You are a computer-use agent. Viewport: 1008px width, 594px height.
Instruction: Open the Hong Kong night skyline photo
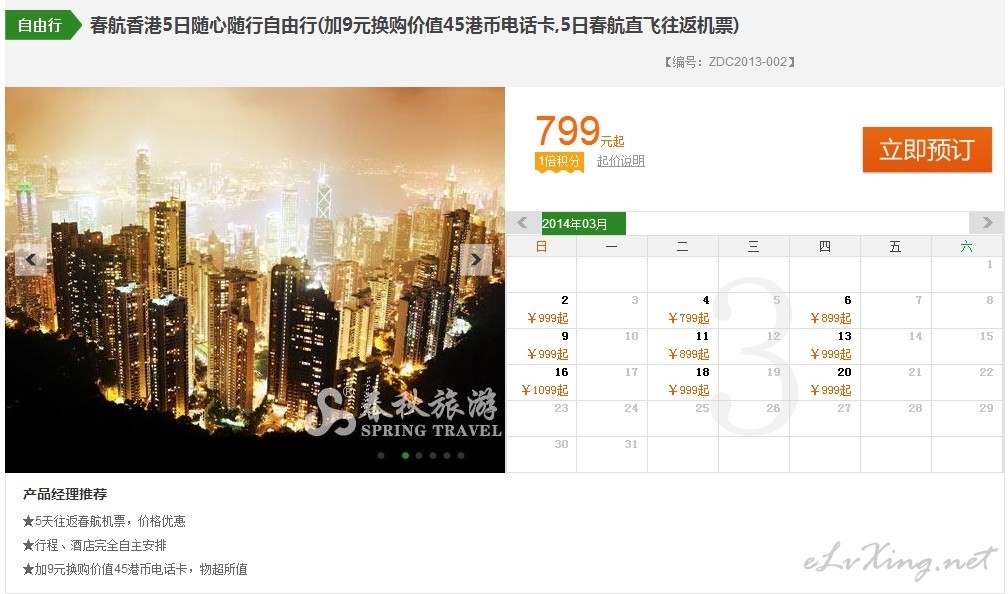(255, 280)
